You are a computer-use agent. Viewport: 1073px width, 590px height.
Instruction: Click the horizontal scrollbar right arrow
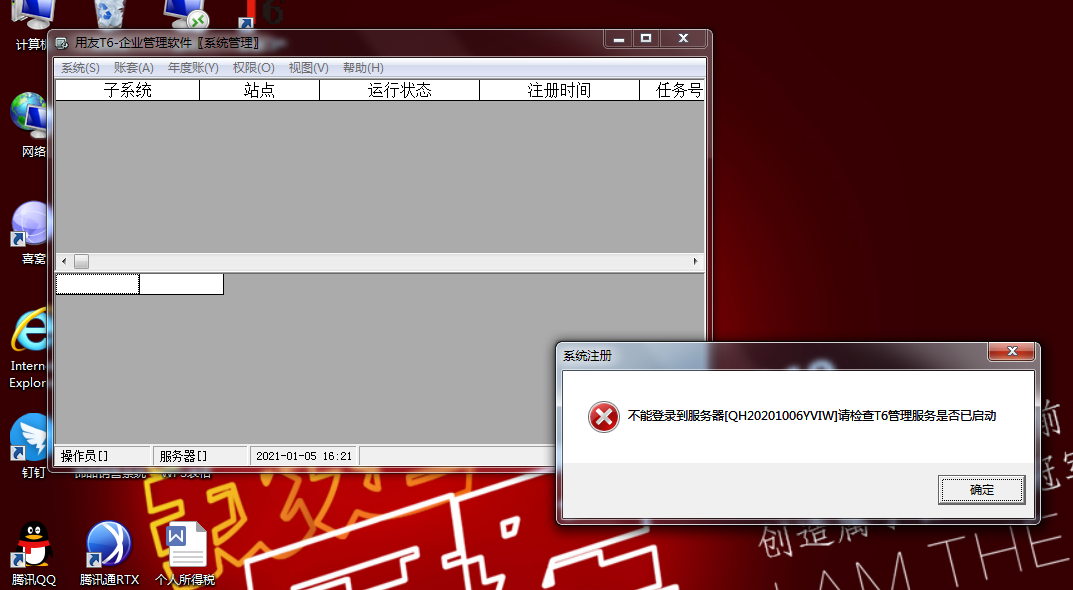(x=695, y=261)
